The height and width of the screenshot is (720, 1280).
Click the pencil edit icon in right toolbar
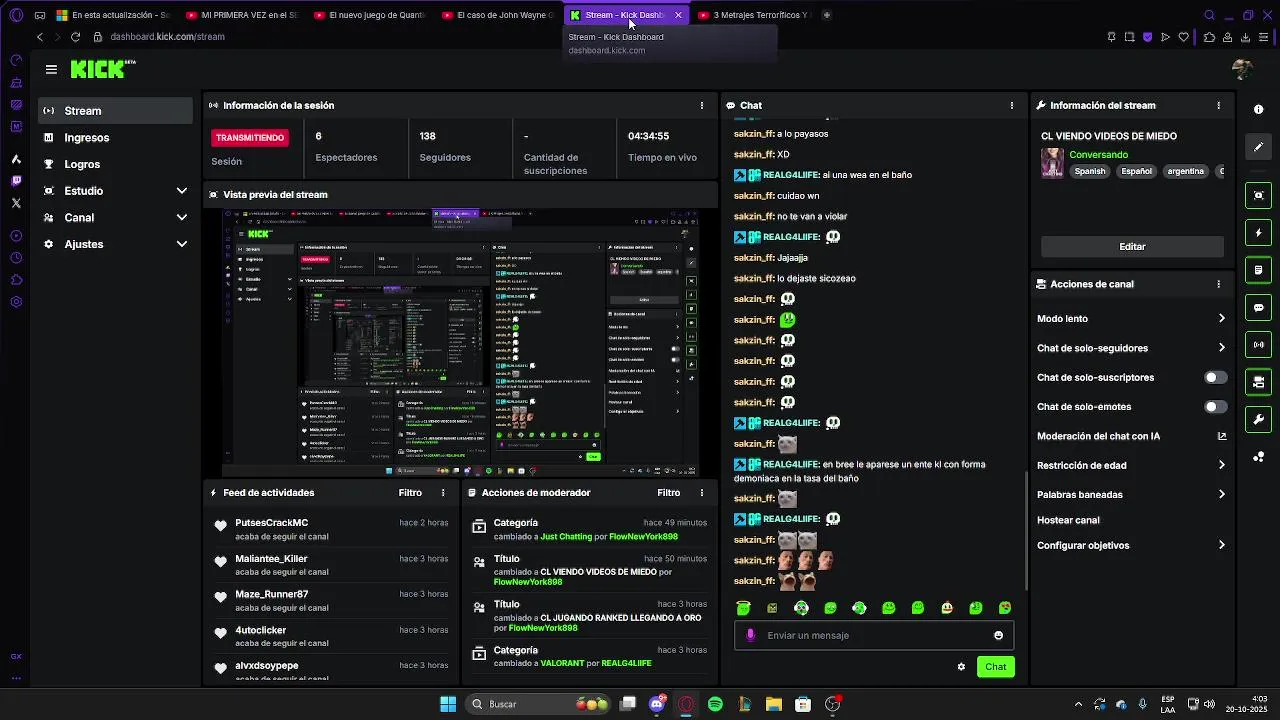pos(1258,147)
